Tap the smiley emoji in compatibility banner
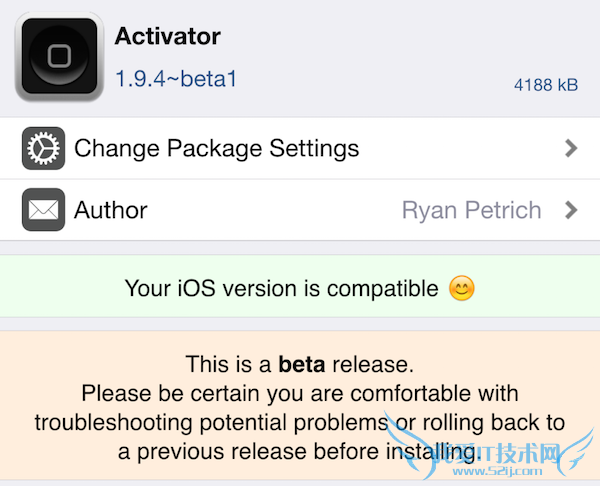Viewport: 600px width, 486px height. point(461,289)
